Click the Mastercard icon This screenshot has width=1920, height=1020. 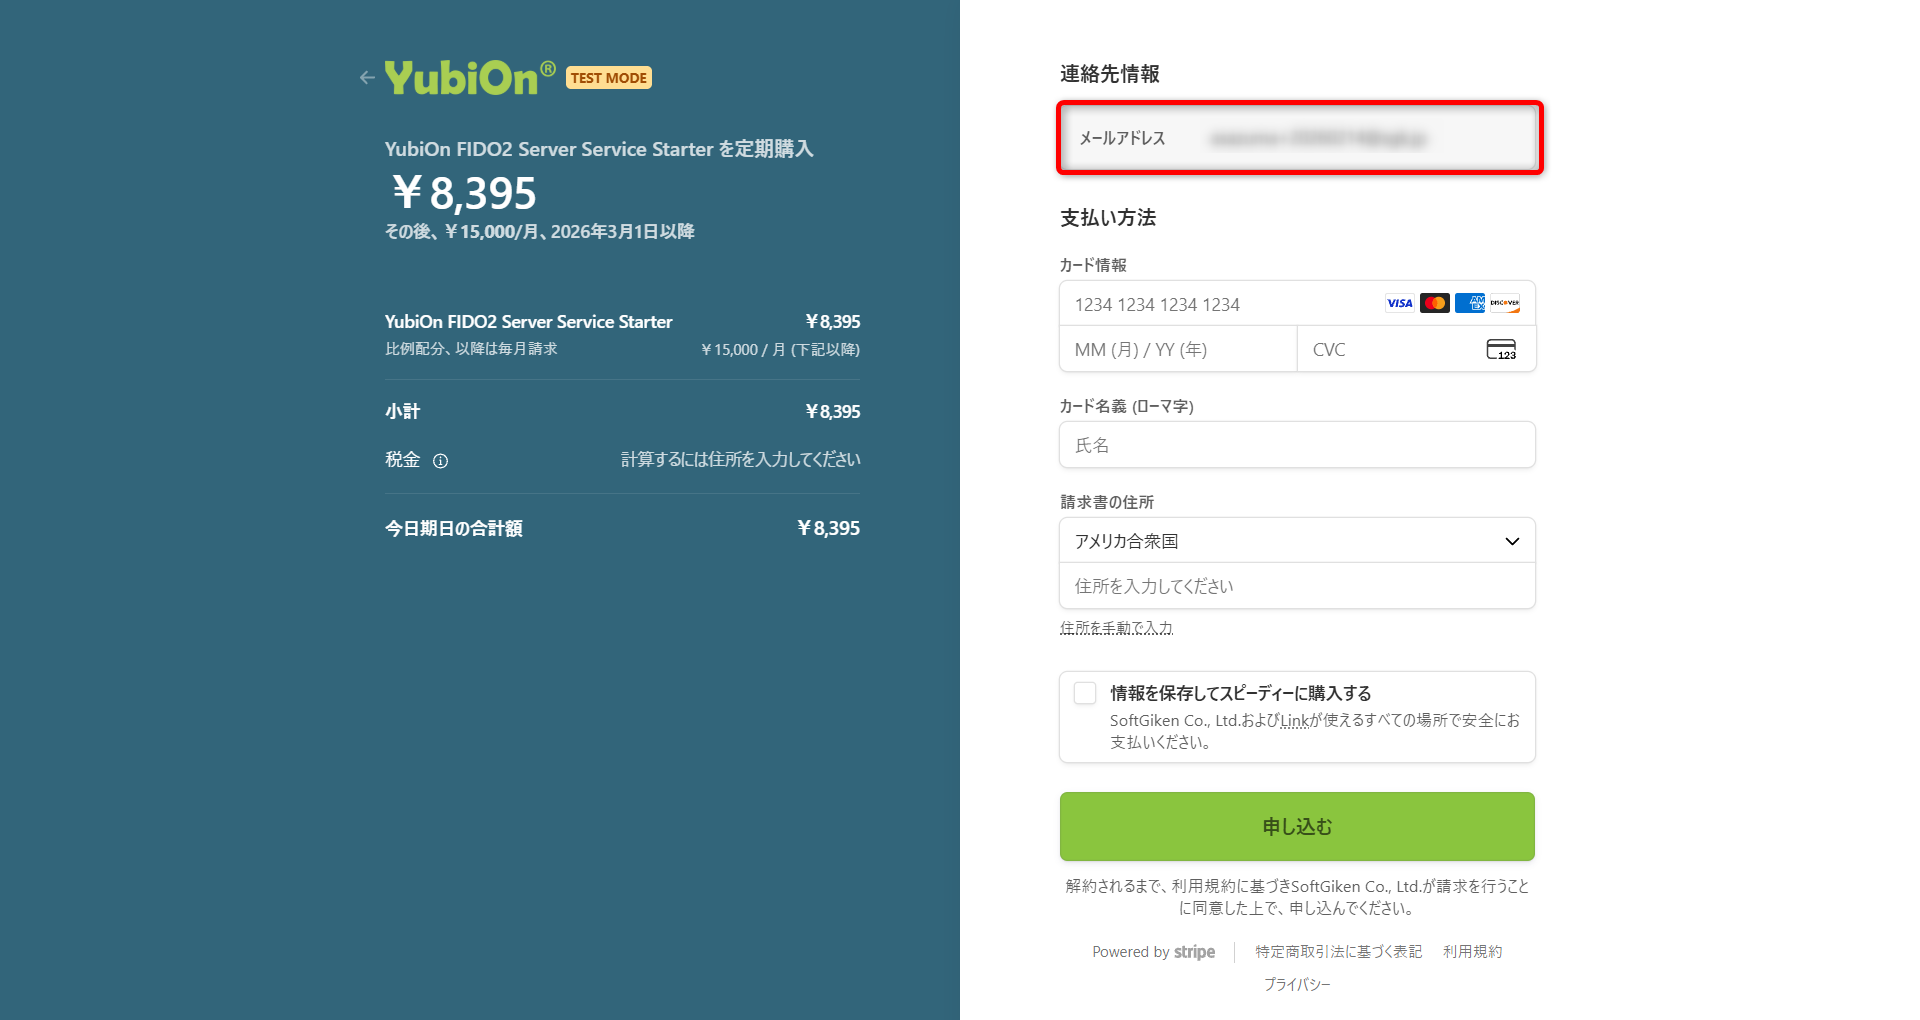pyautogui.click(x=1434, y=304)
